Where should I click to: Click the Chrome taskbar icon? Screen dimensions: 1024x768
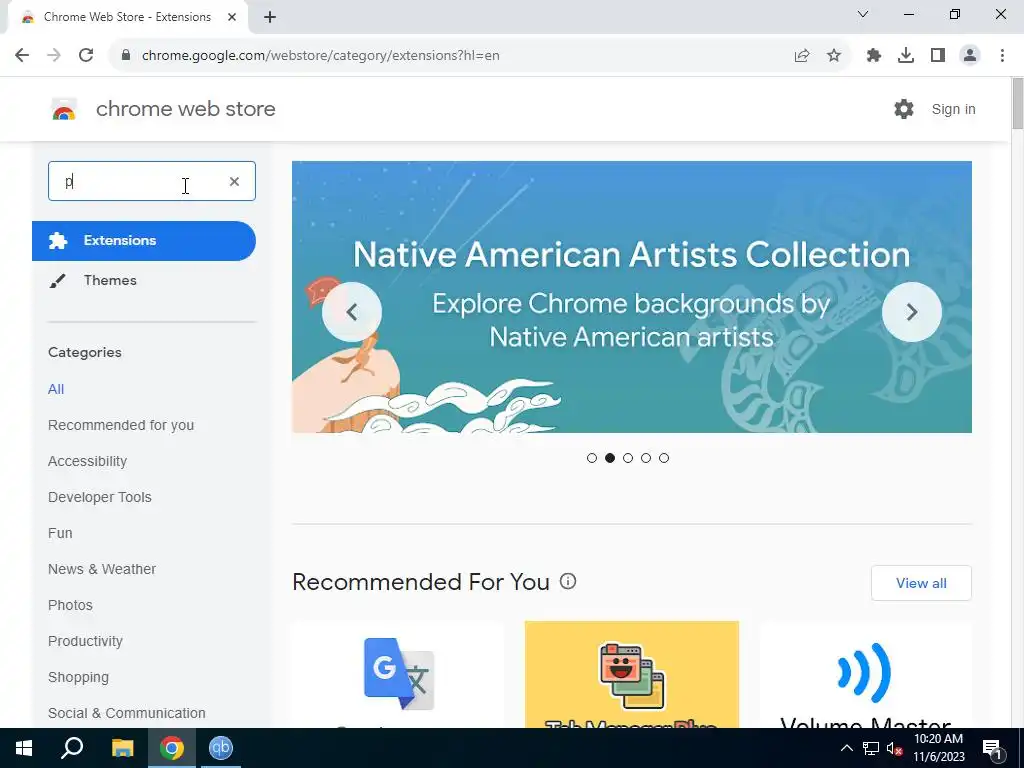click(172, 748)
